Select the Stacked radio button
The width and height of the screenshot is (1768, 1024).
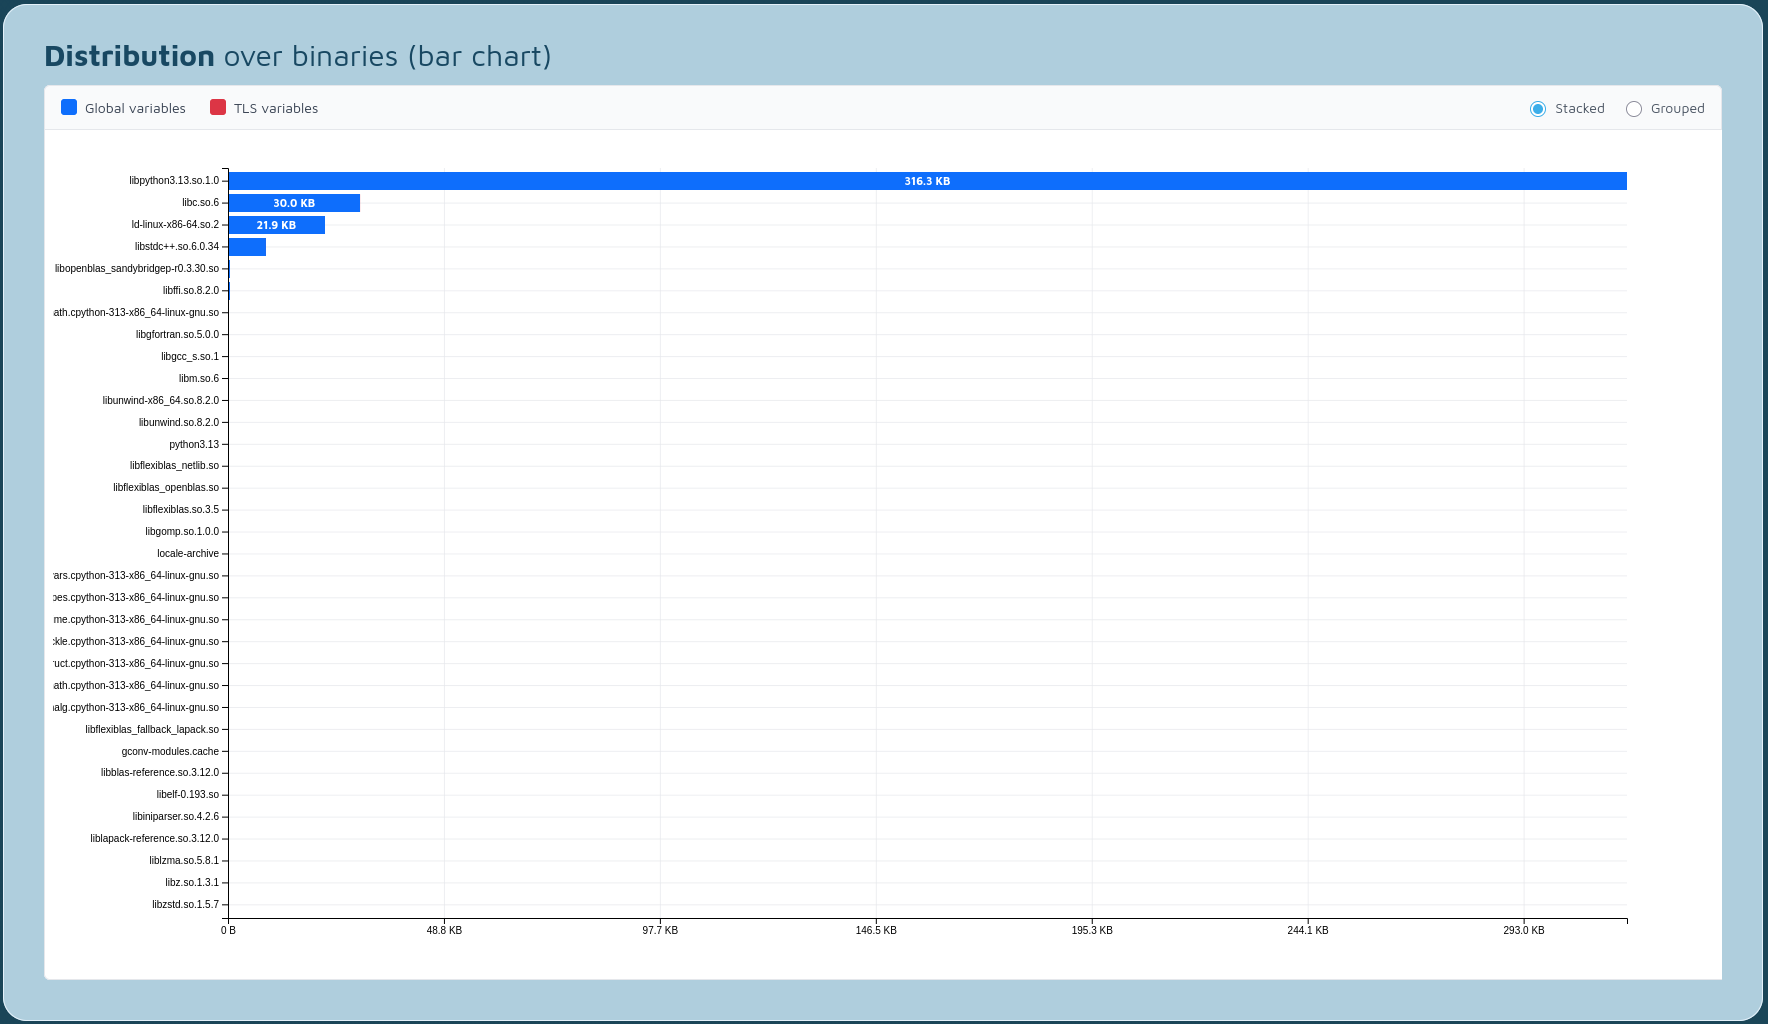(x=1538, y=109)
